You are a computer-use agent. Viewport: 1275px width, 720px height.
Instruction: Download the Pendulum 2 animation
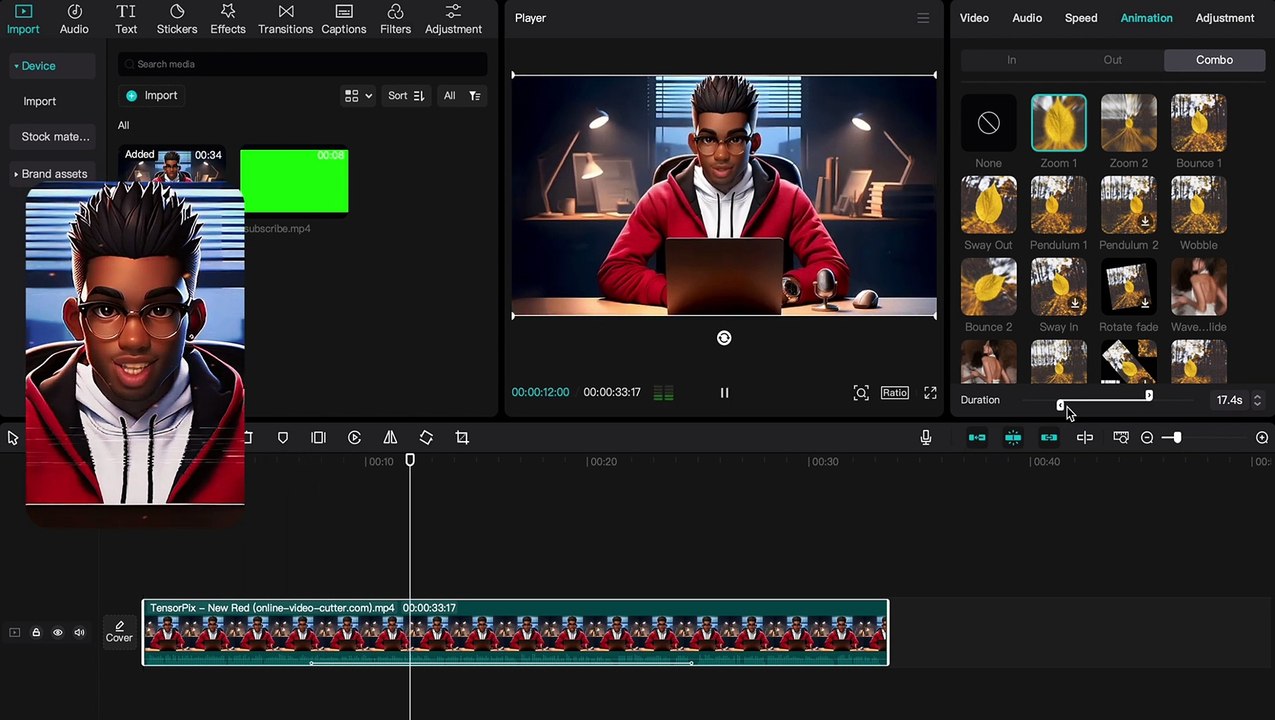coord(1146,222)
